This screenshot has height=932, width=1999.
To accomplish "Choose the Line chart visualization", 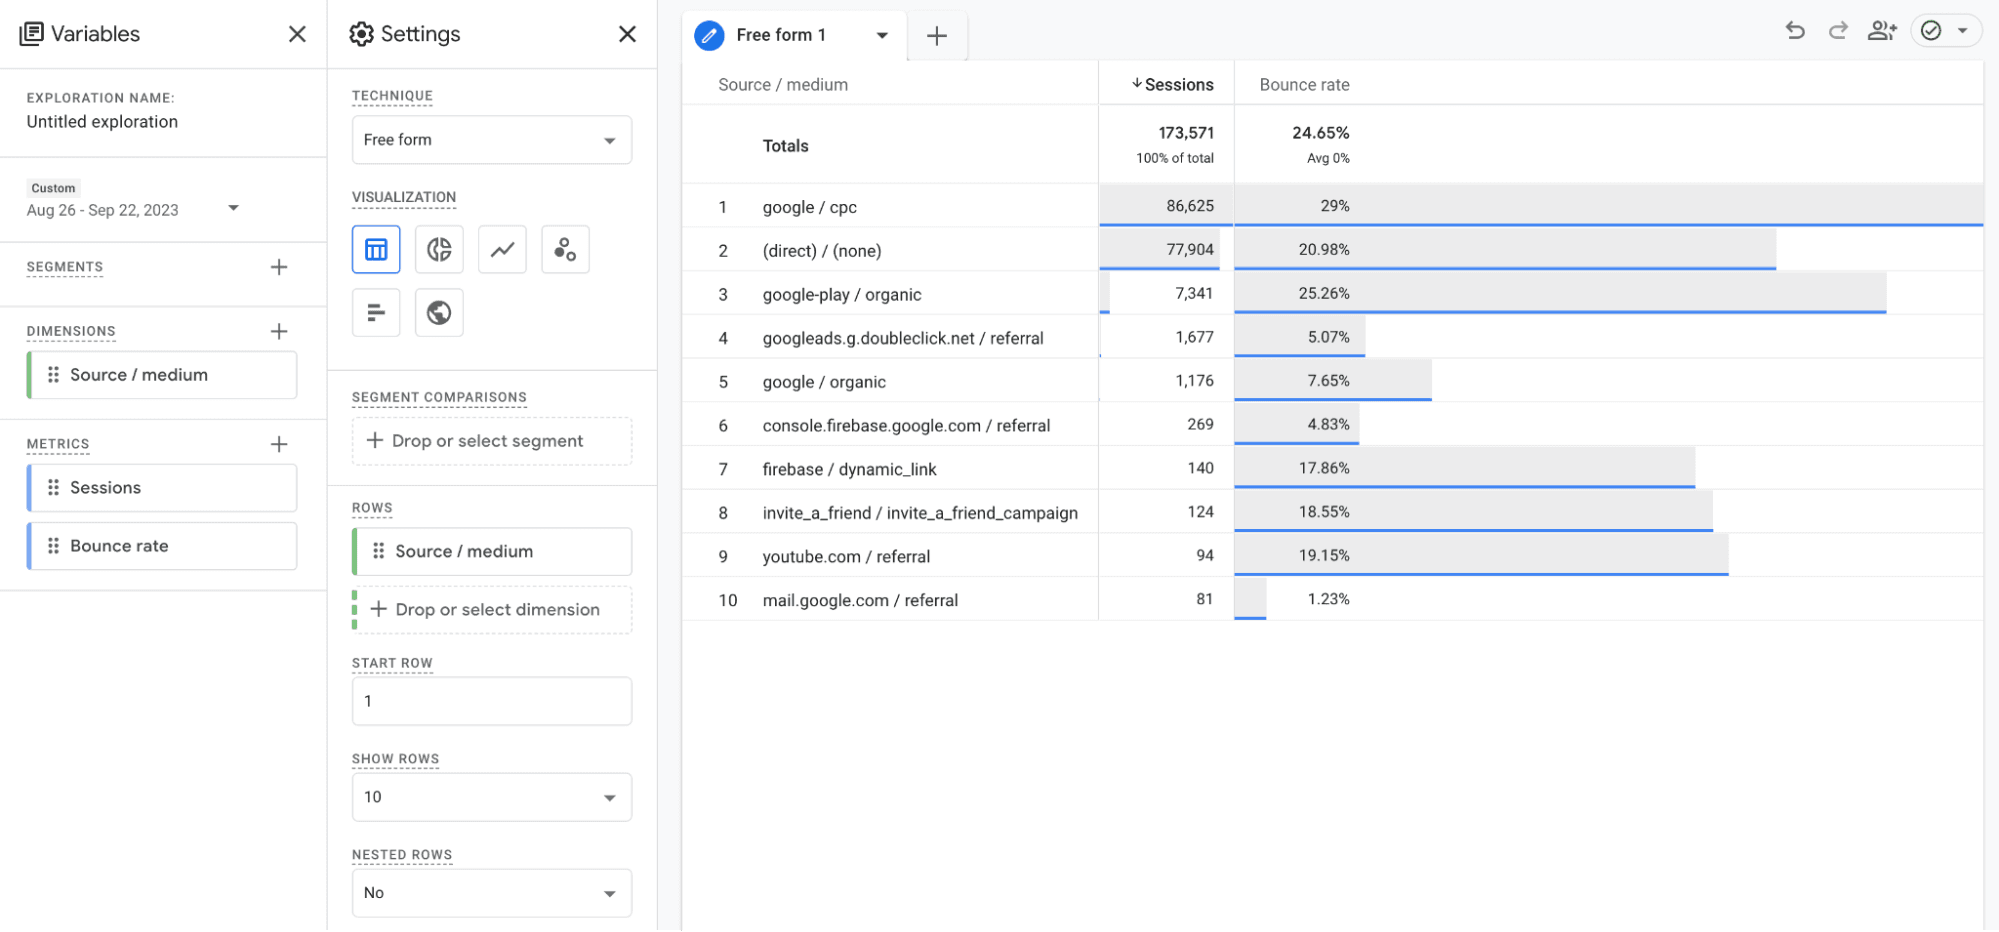I will [x=502, y=249].
